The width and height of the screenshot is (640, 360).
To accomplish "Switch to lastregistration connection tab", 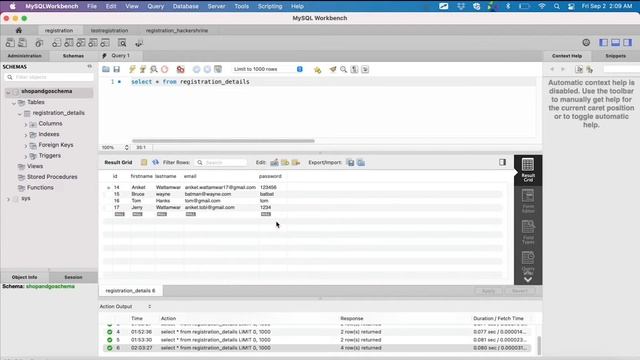I will (109, 31).
